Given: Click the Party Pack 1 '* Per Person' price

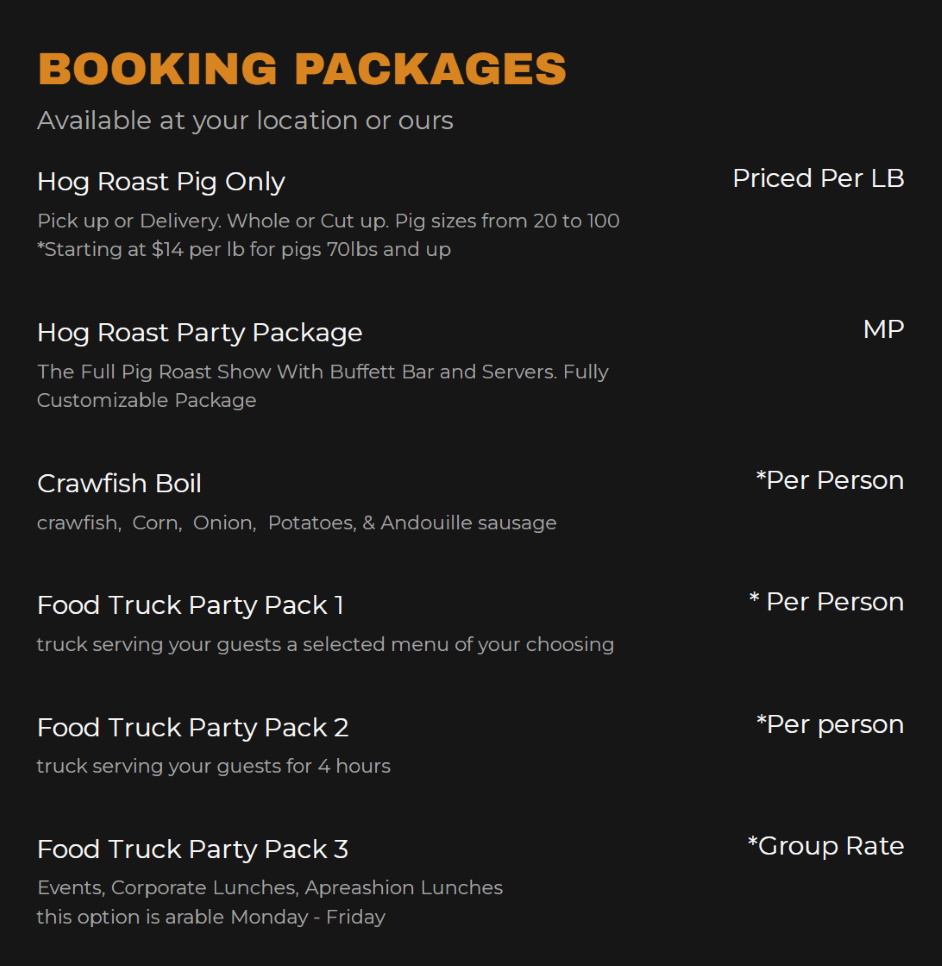Looking at the screenshot, I should pos(826,603).
